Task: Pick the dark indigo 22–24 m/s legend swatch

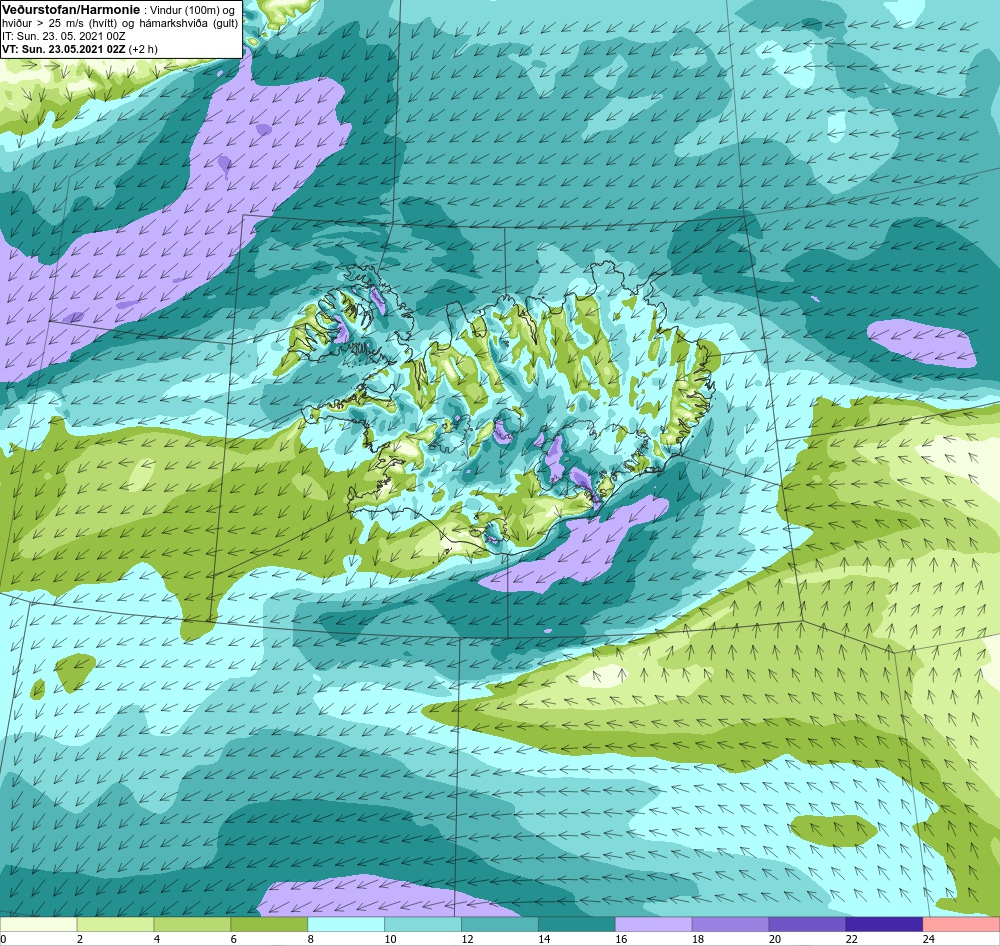Action: coord(884,925)
